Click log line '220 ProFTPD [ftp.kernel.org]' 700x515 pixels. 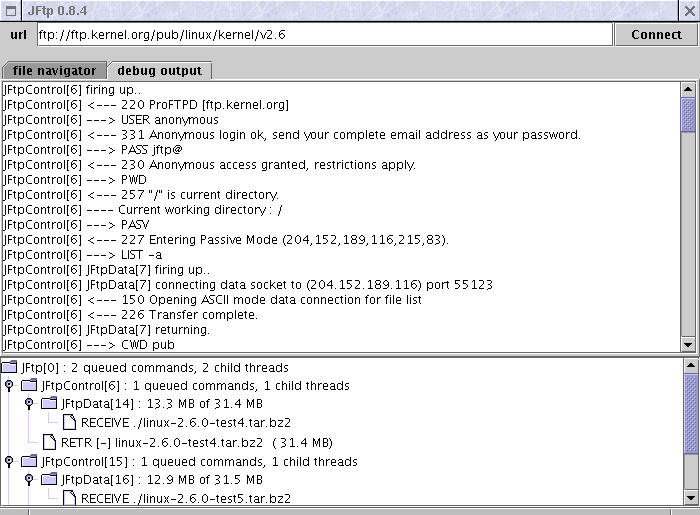point(146,105)
